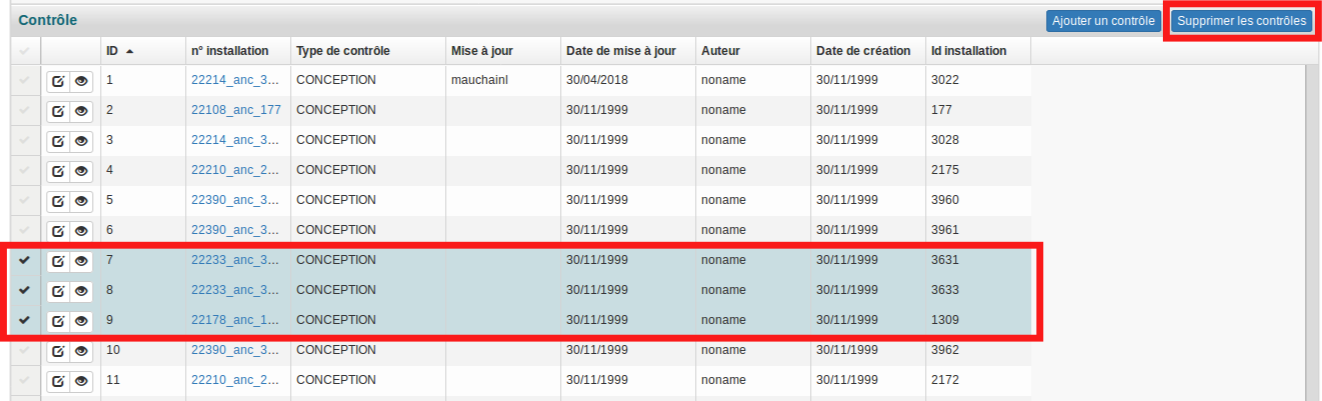Uncheck the selection mark for row ID 7
This screenshot has width=1322, height=401.
click(x=25, y=260)
